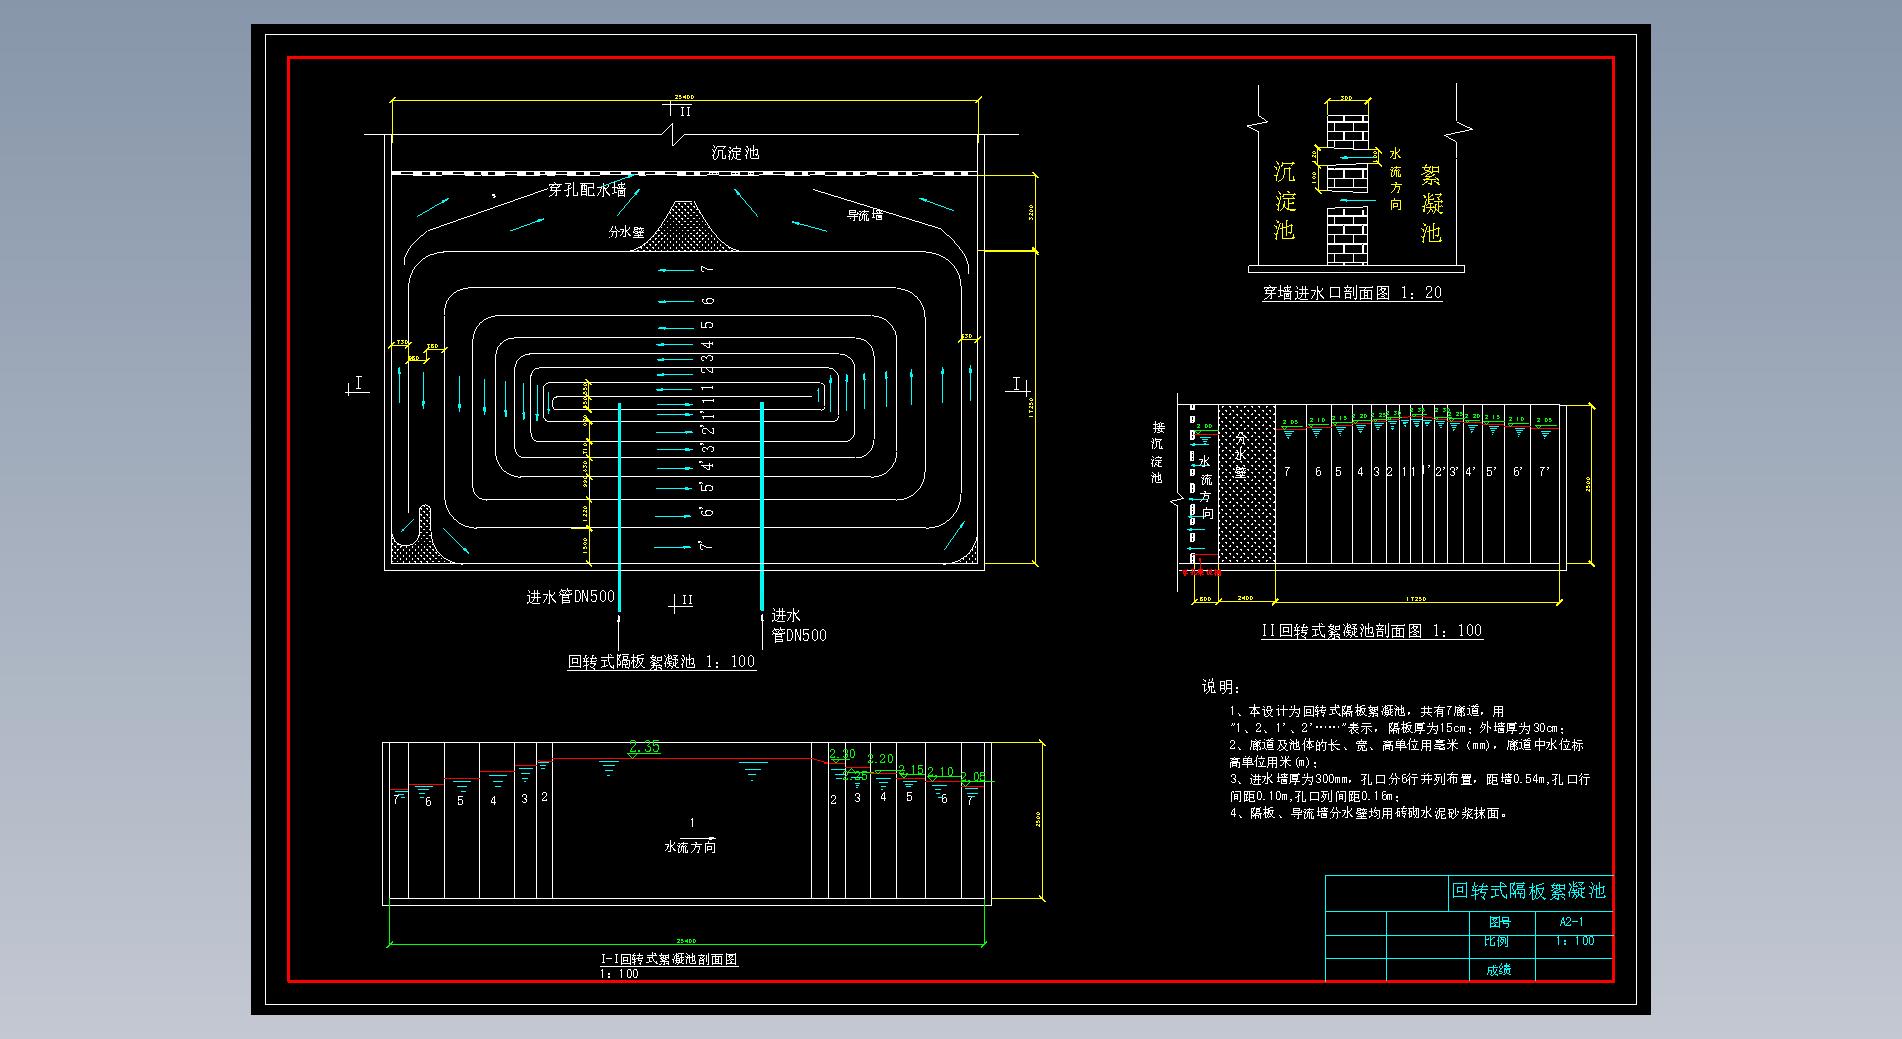The height and width of the screenshot is (1039, 1902).
Task: Select the two-line 进水 管DN500 label
Action: 799,625
